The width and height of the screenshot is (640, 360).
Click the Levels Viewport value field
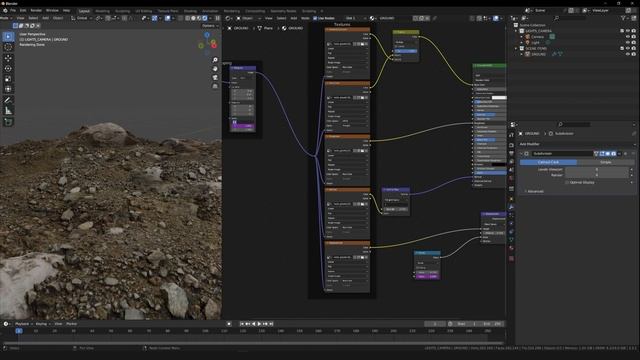pos(597,169)
